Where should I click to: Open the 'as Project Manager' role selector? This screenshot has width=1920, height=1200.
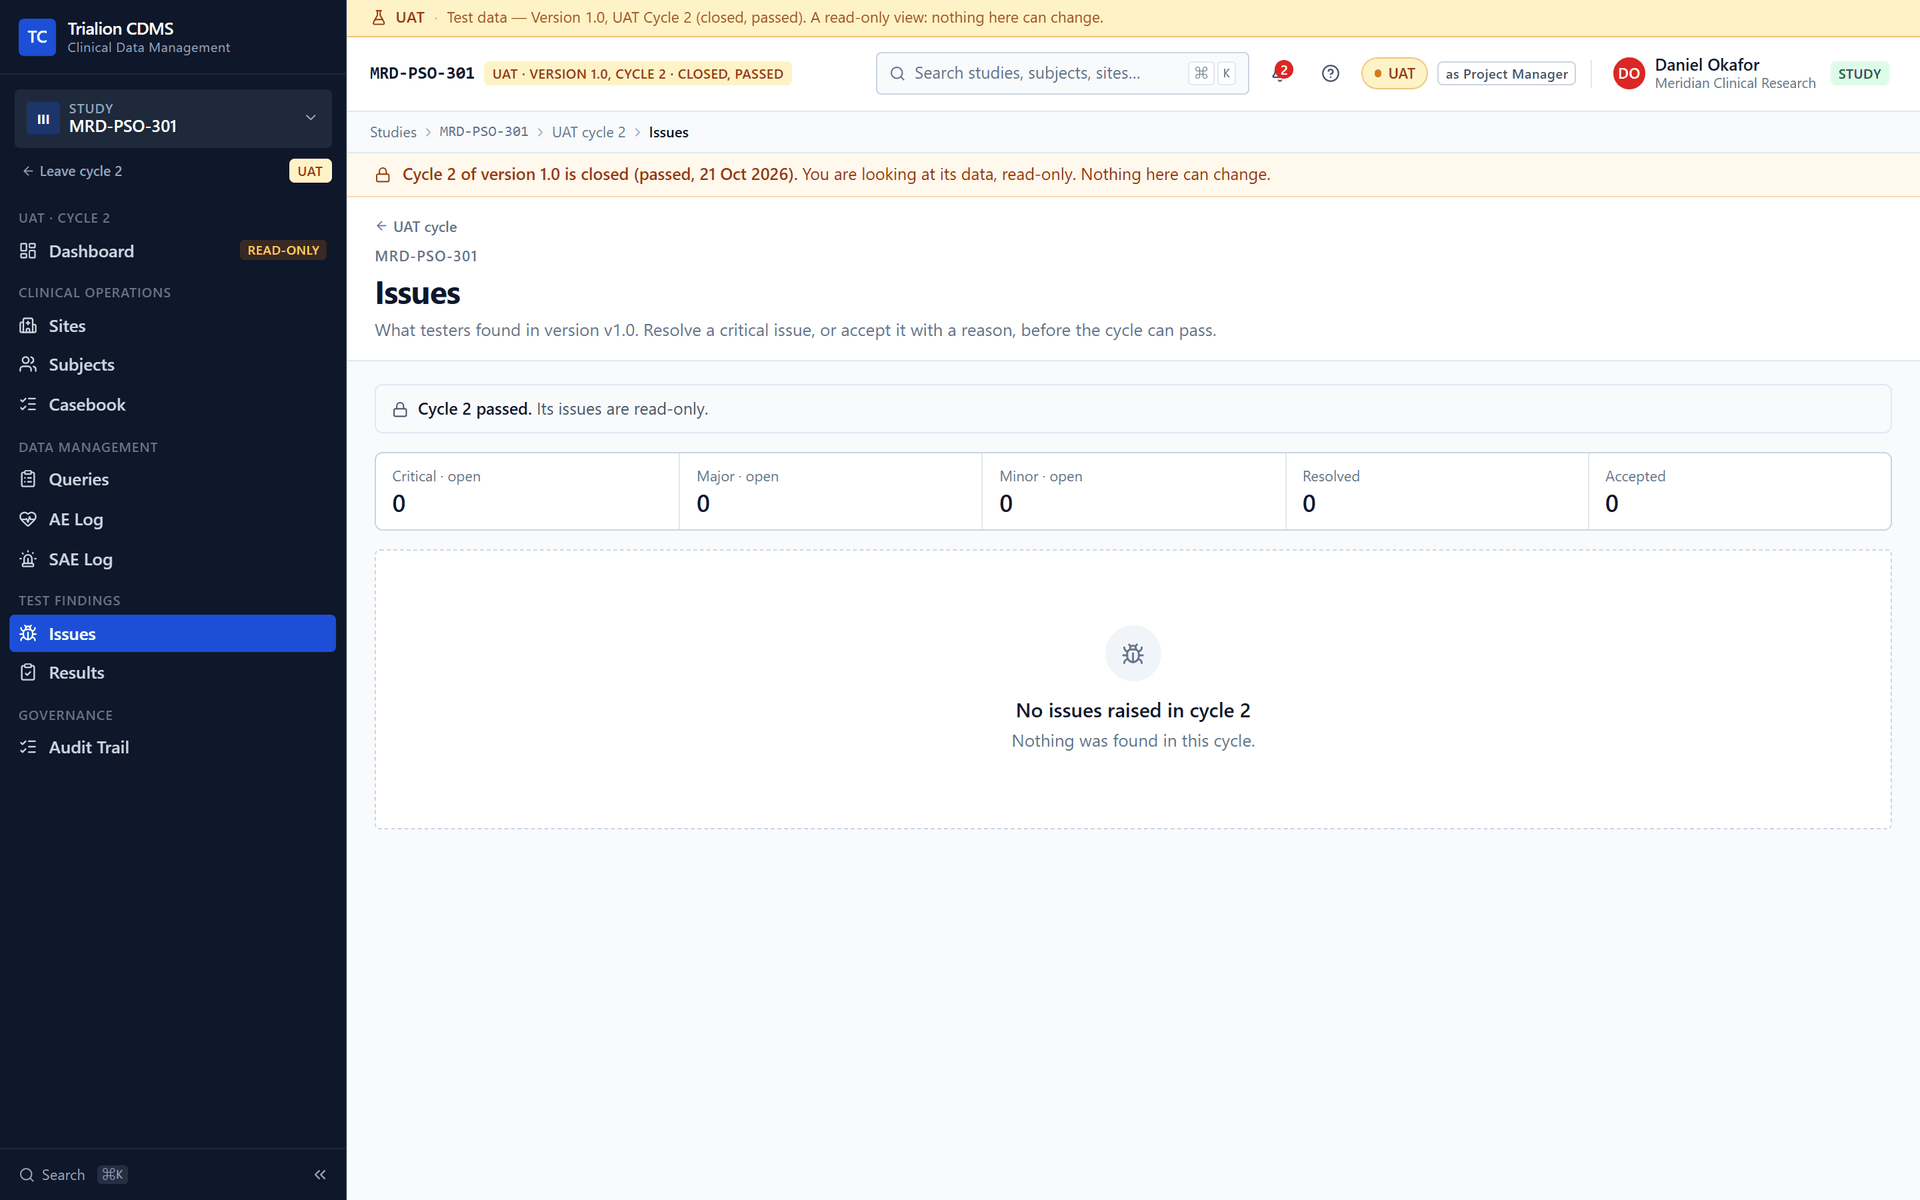pos(1506,74)
